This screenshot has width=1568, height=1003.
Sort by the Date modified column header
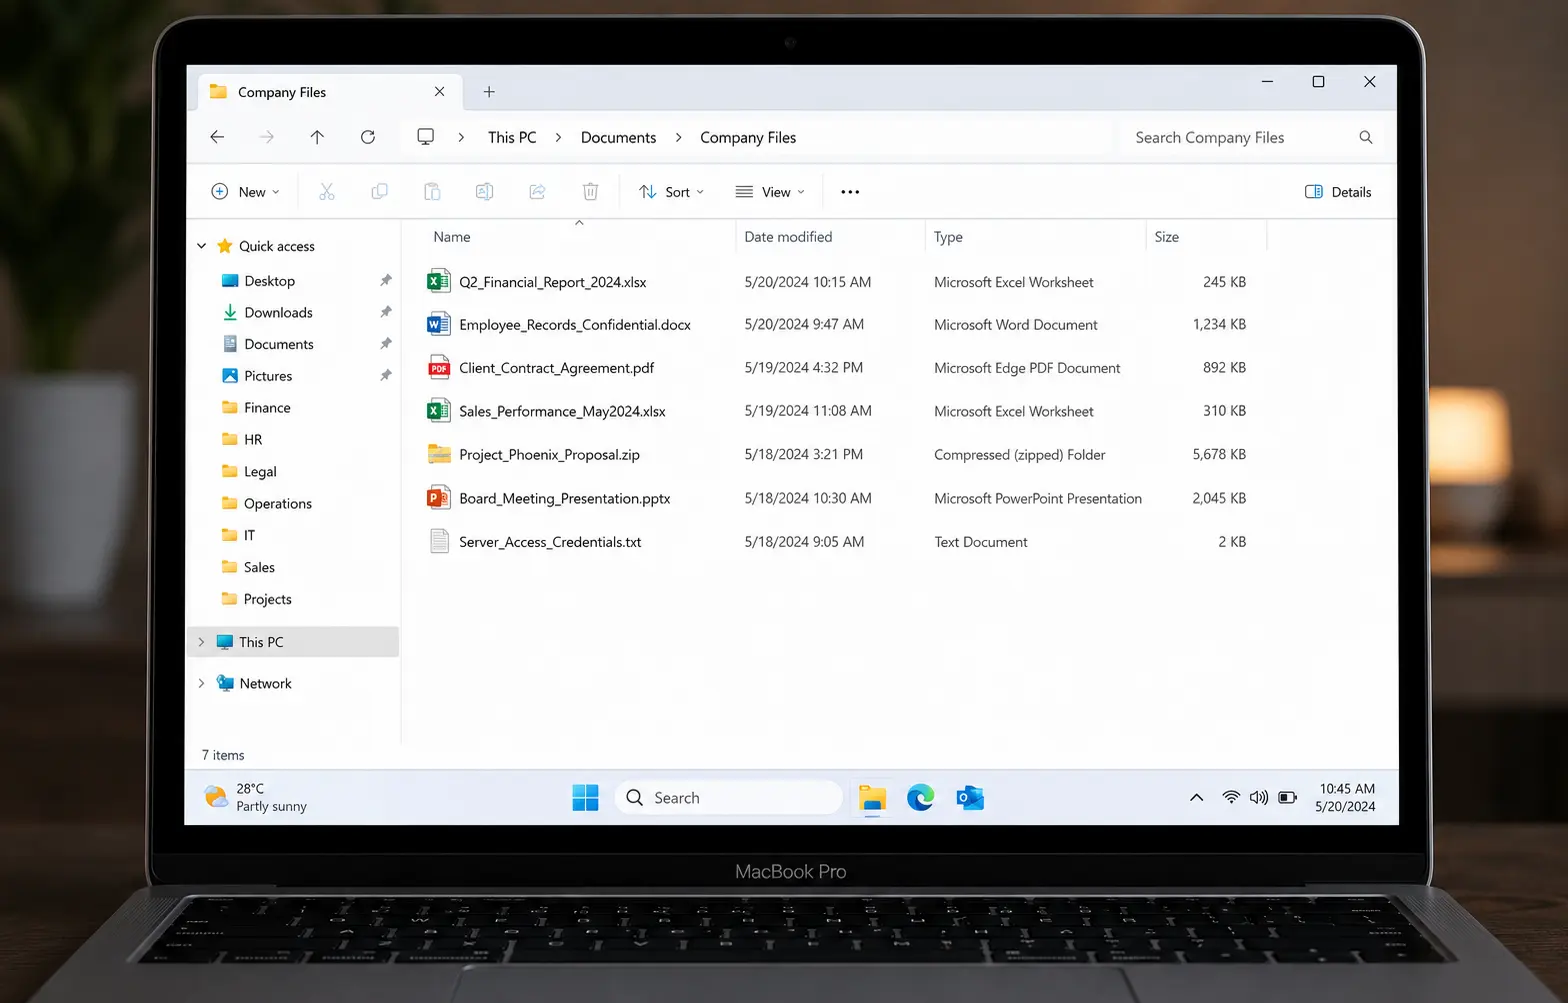click(788, 236)
